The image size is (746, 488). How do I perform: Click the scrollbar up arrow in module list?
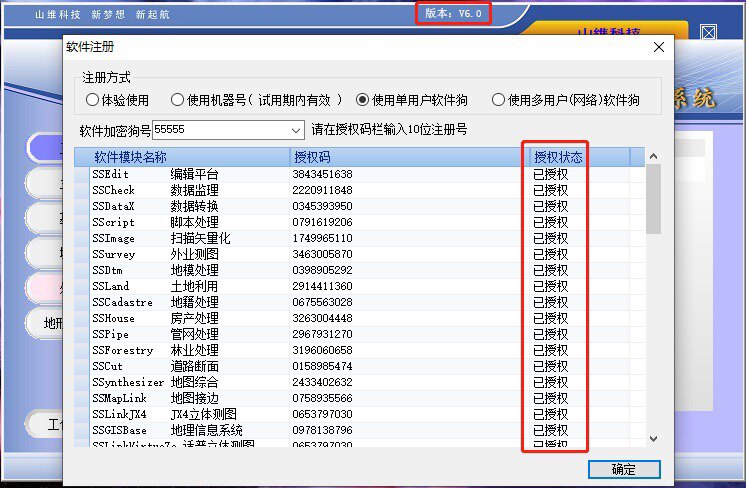[x=654, y=156]
